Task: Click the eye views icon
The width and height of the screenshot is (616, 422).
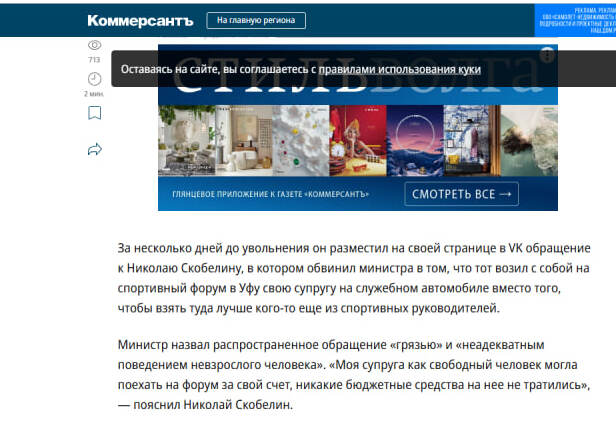Action: point(94,45)
